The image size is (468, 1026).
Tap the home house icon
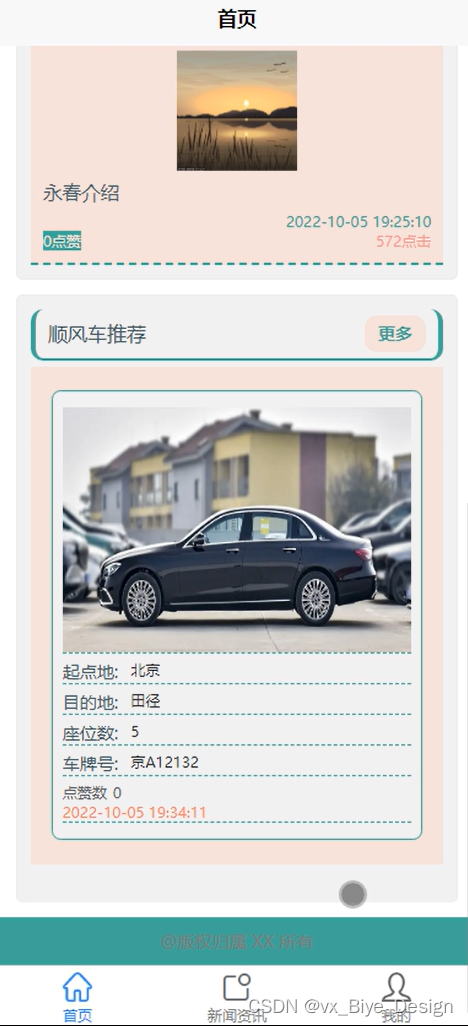click(x=77, y=987)
